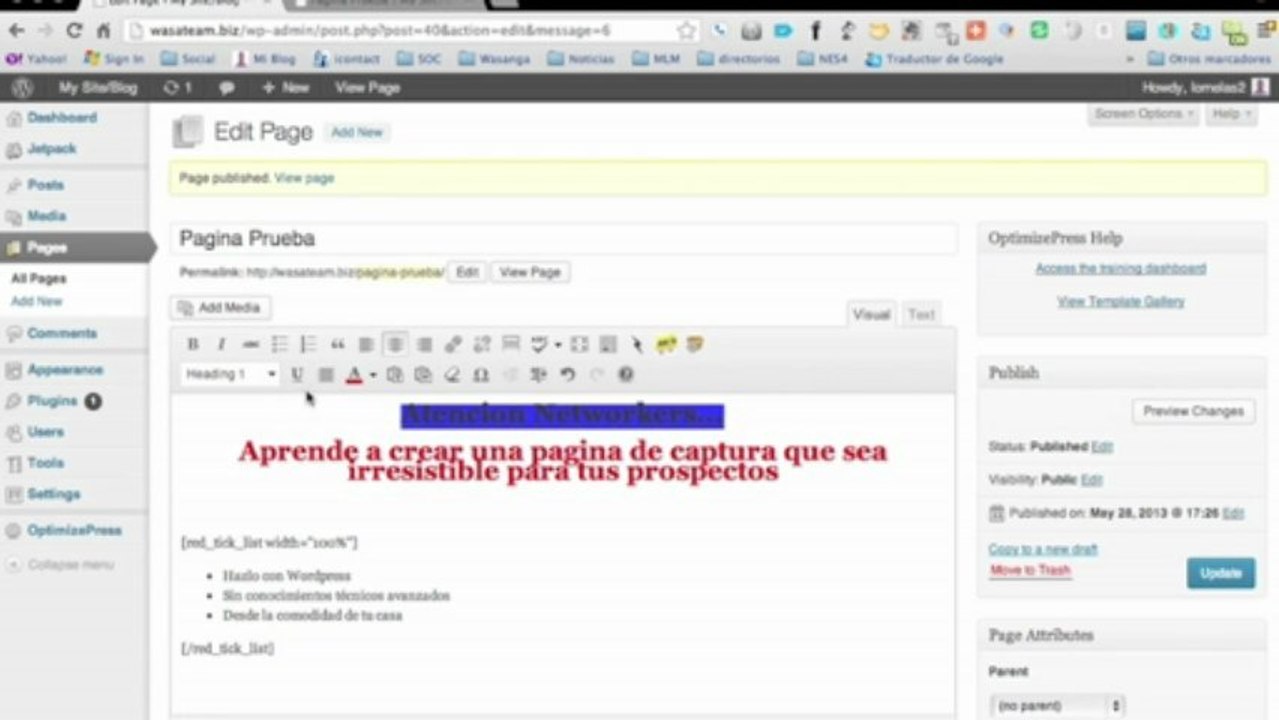Toggle distraction-free fullscreen mode

point(579,344)
